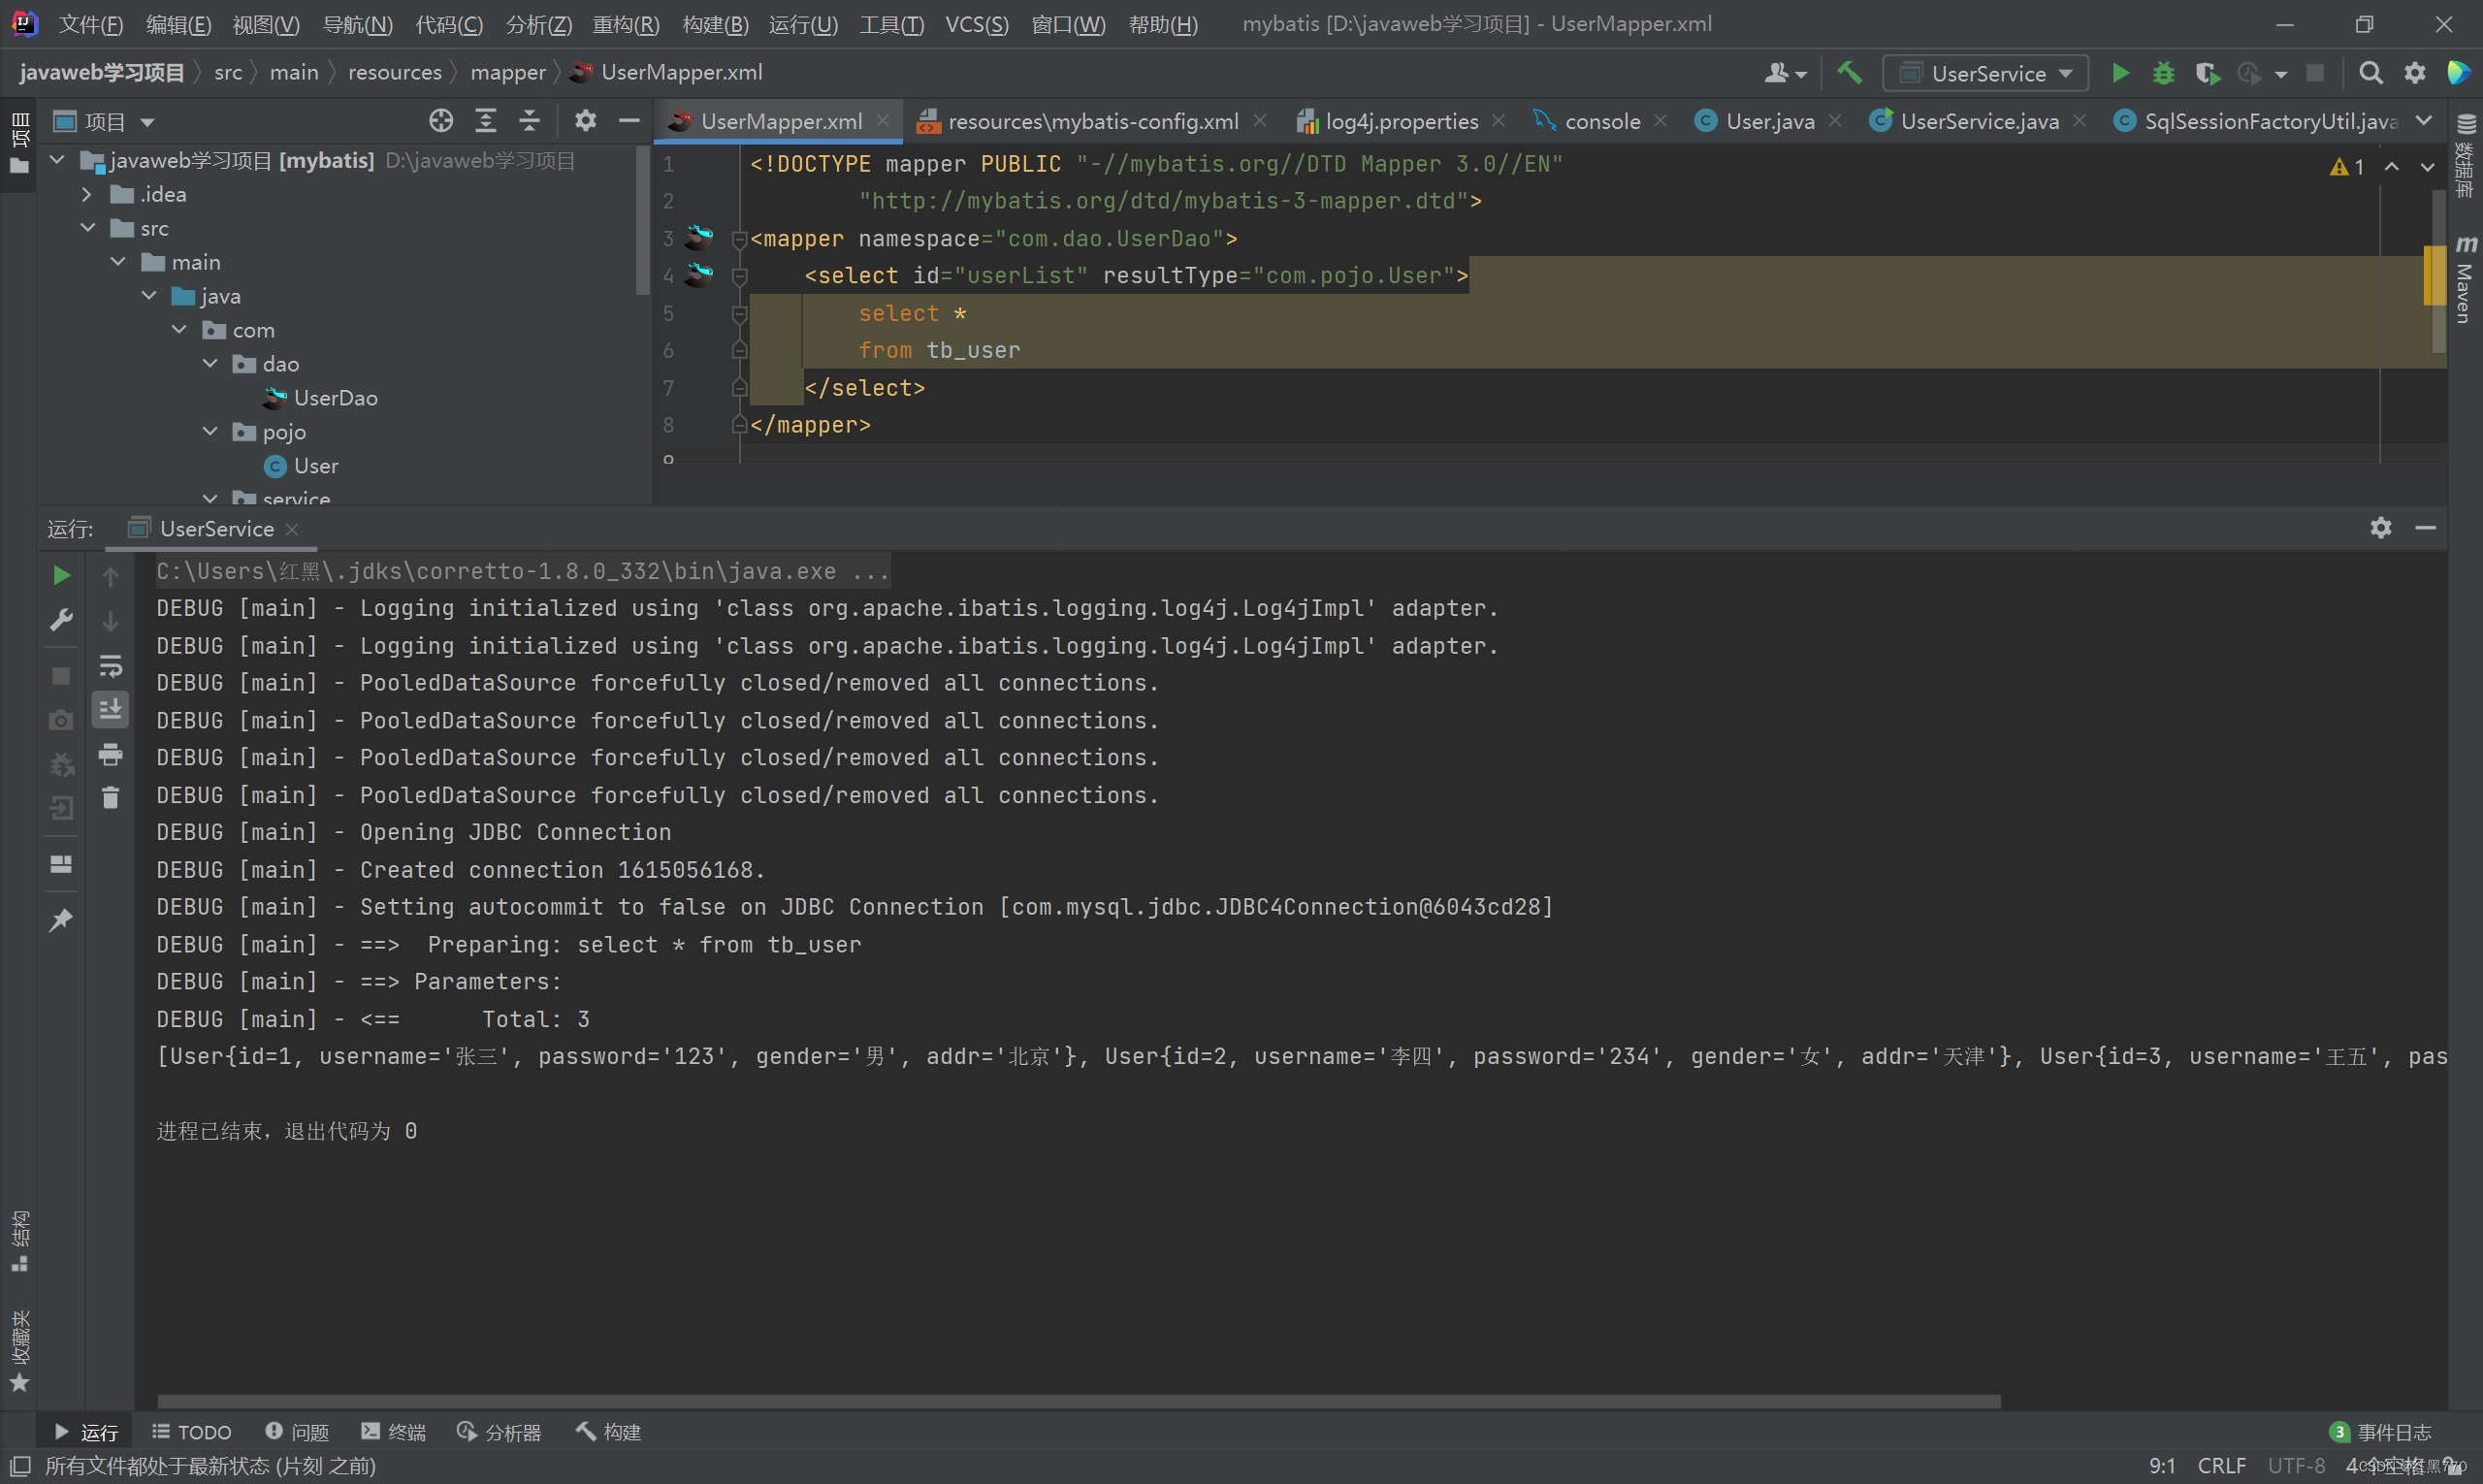Toggle scroll to end in console
The image size is (2483, 1484).
(x=110, y=709)
